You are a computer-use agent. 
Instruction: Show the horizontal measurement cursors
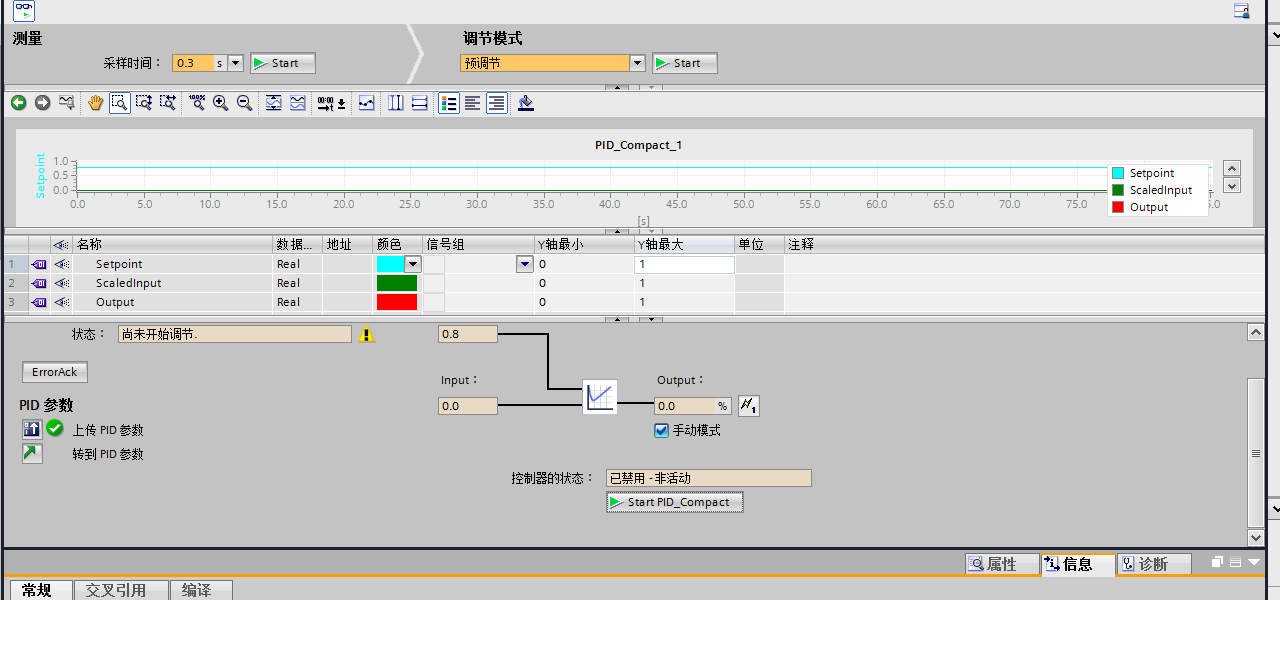click(x=420, y=103)
